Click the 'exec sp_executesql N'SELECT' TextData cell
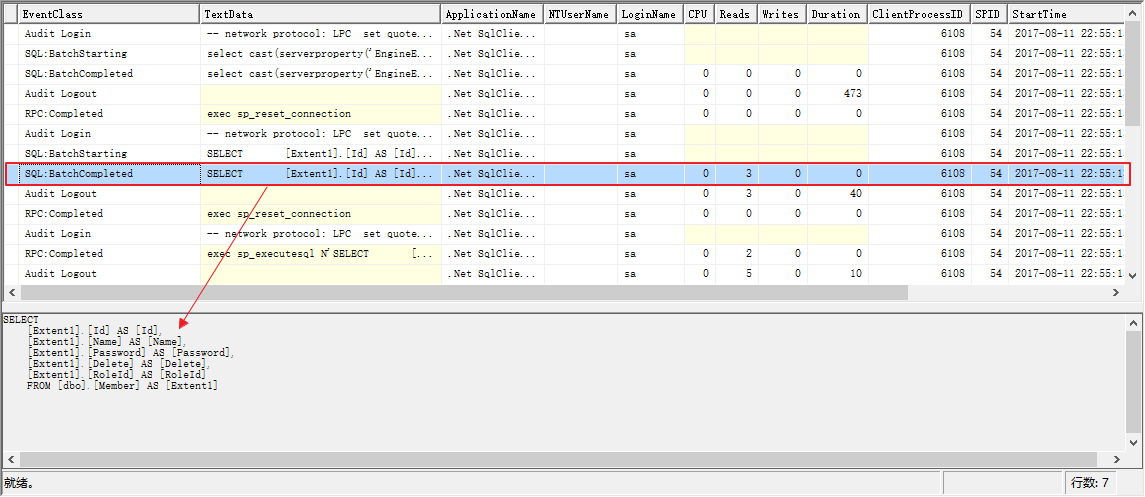Screen dimensions: 1145x497 click(321, 253)
